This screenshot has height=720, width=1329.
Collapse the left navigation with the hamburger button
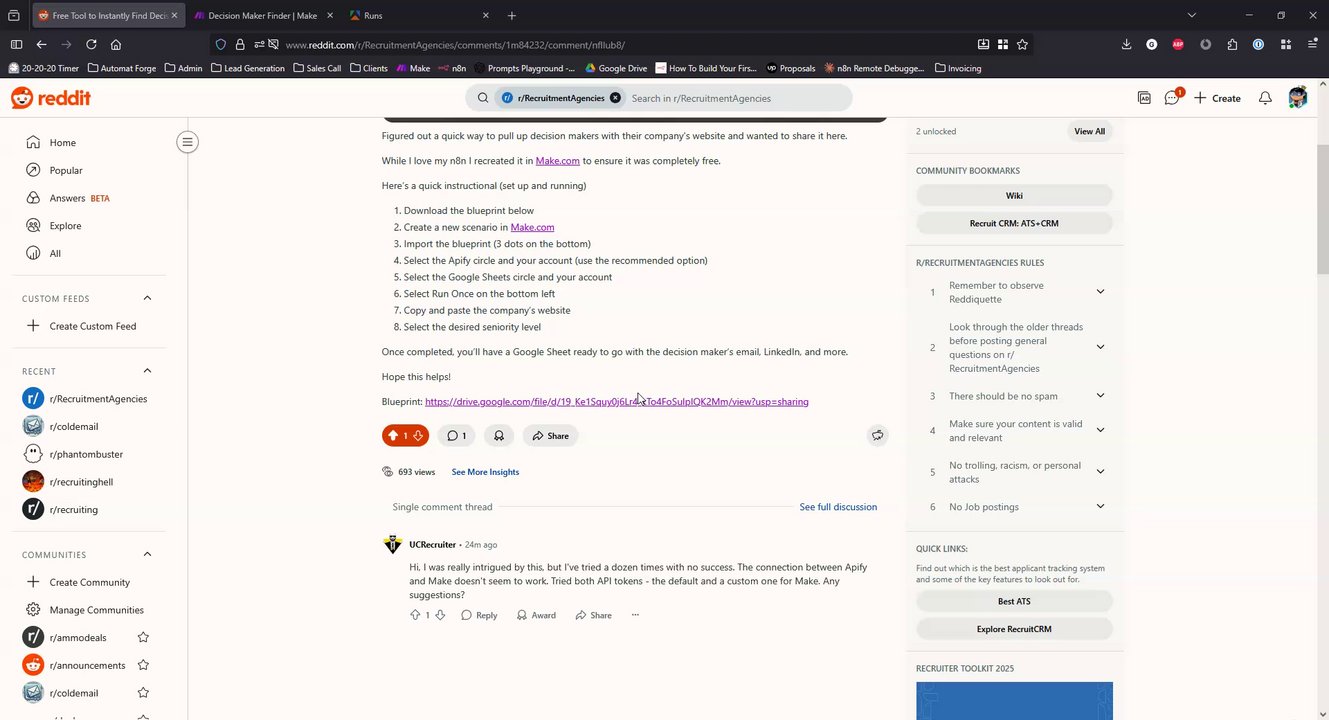pyautogui.click(x=187, y=142)
